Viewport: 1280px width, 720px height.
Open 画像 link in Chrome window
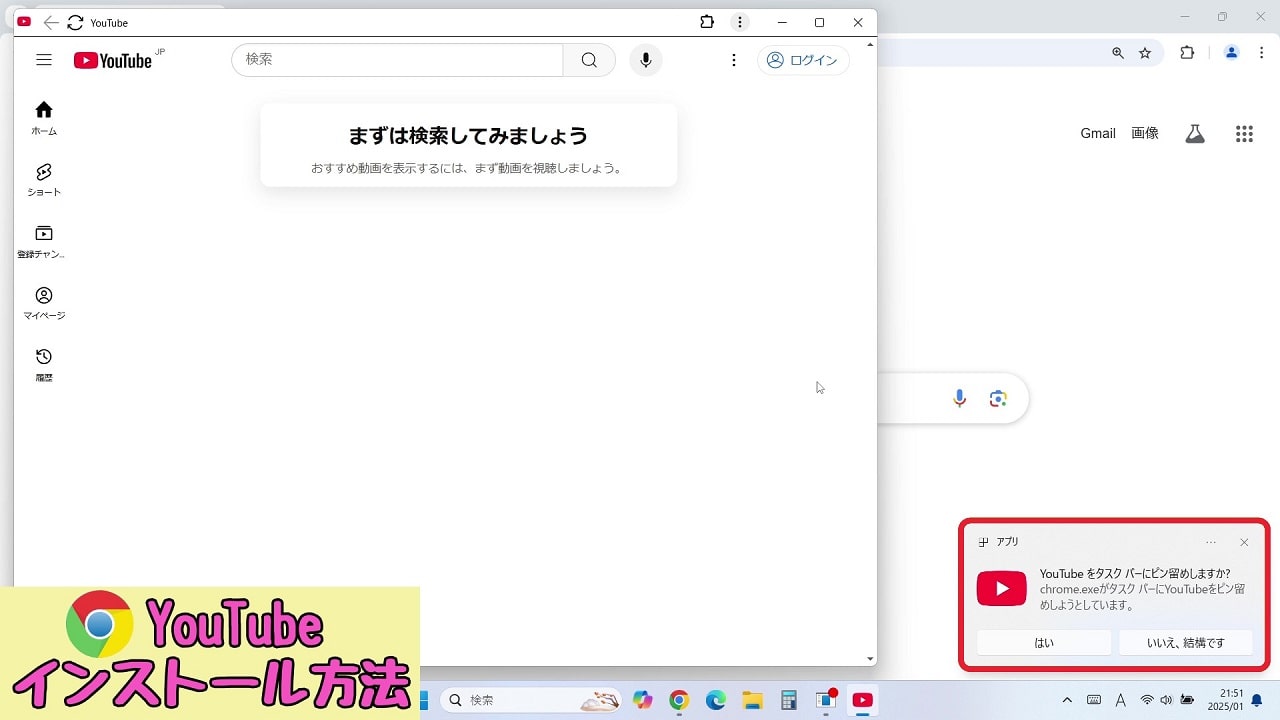1145,133
